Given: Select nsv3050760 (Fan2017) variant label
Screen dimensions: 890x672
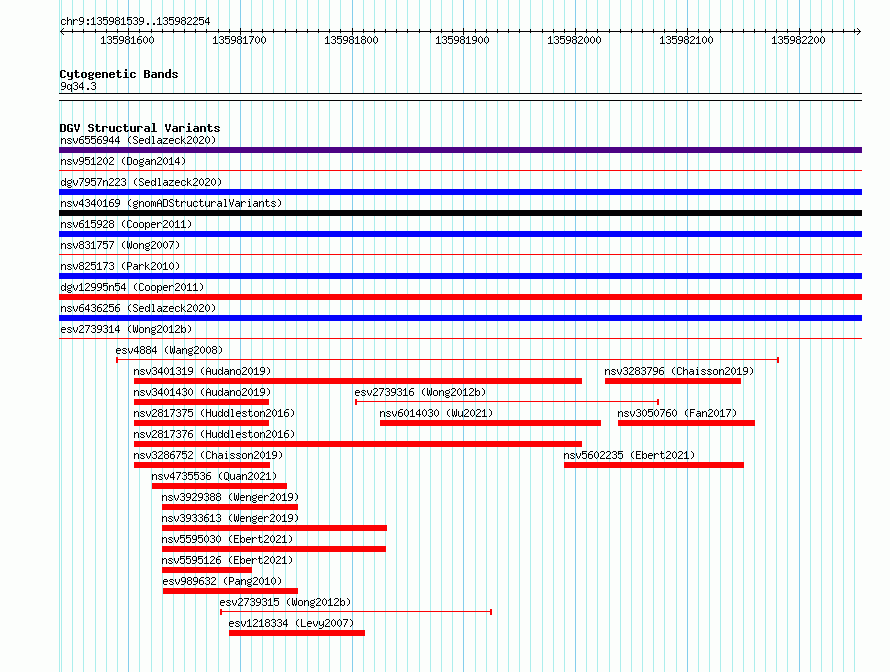Looking at the screenshot, I should coord(677,413).
